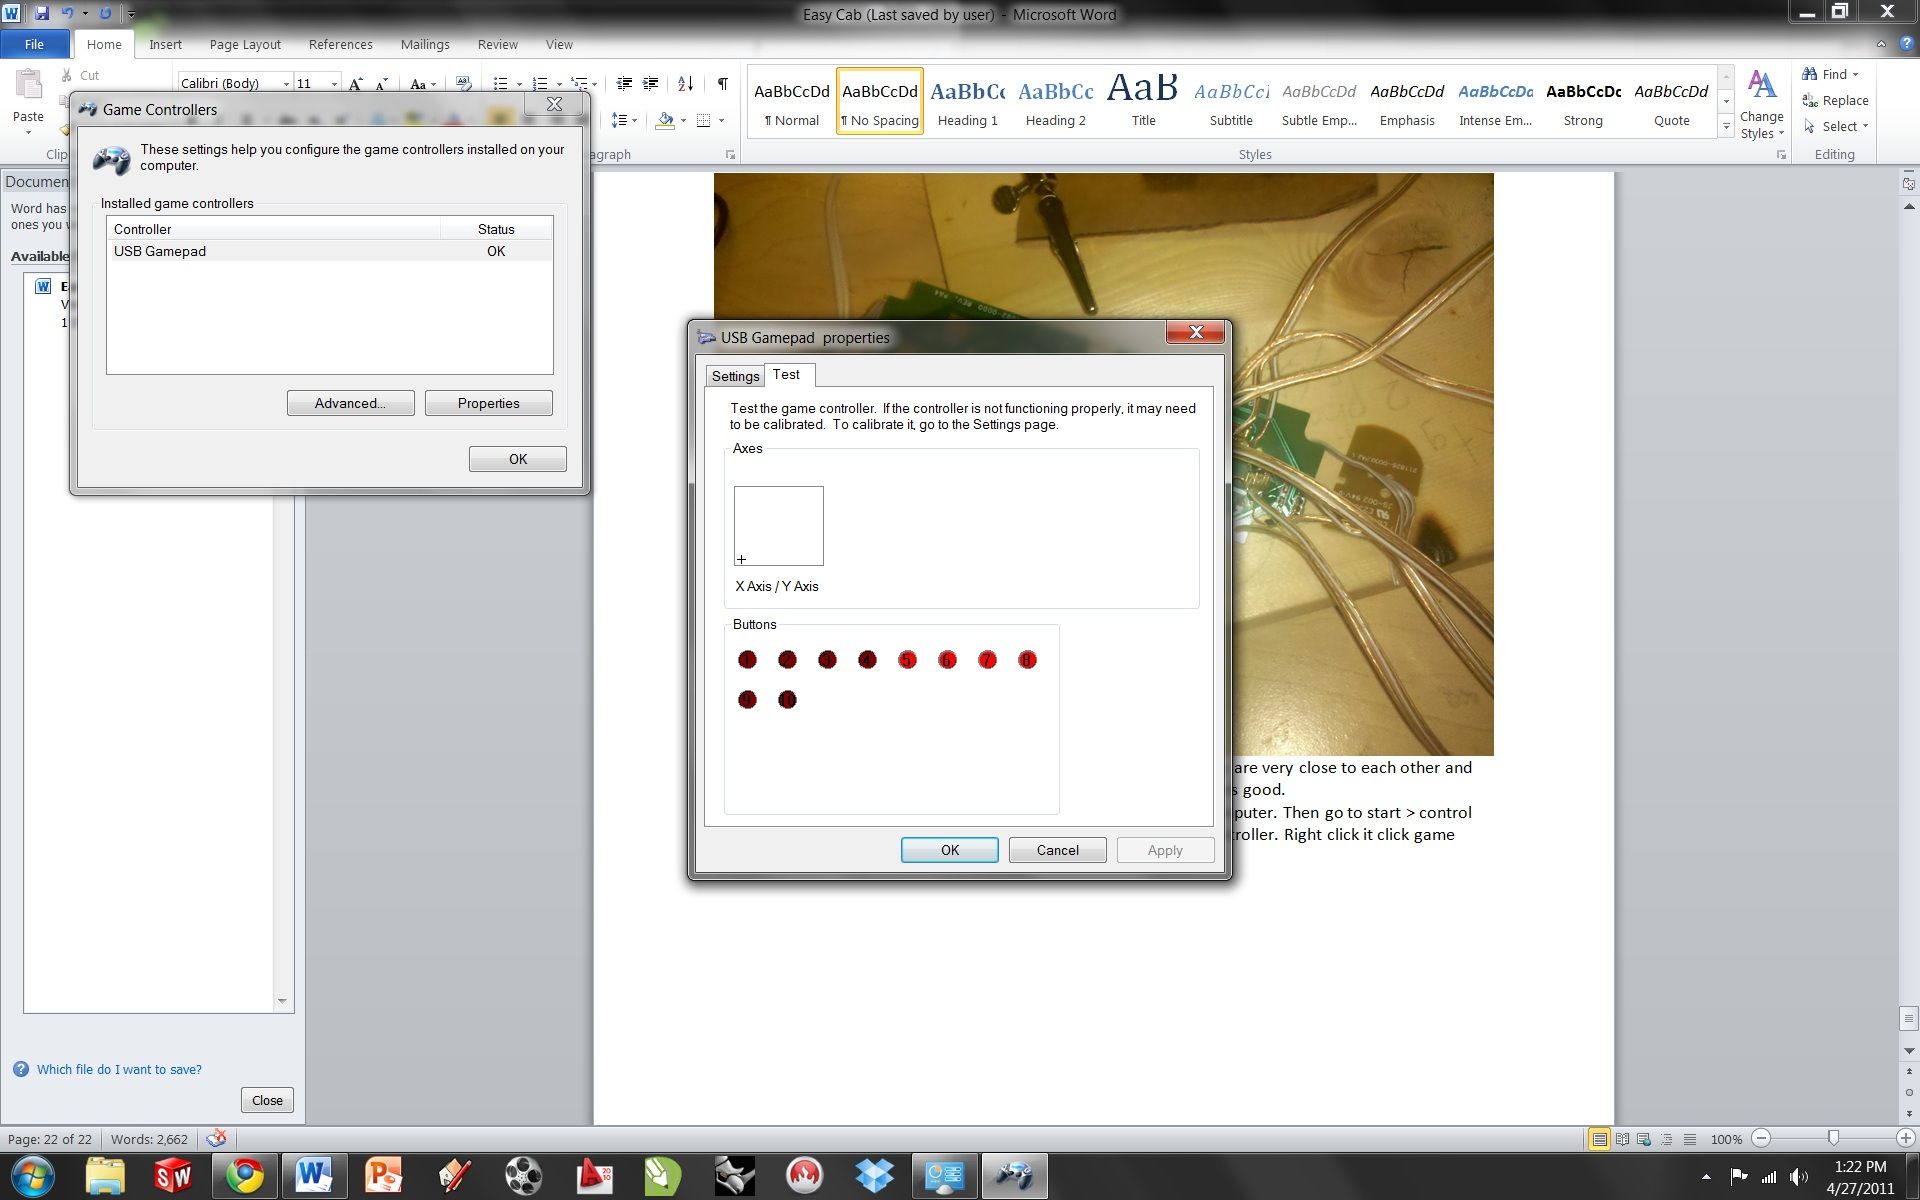The width and height of the screenshot is (1920, 1200).
Task: Open the Page Layout ribbon tab
Action: (245, 45)
